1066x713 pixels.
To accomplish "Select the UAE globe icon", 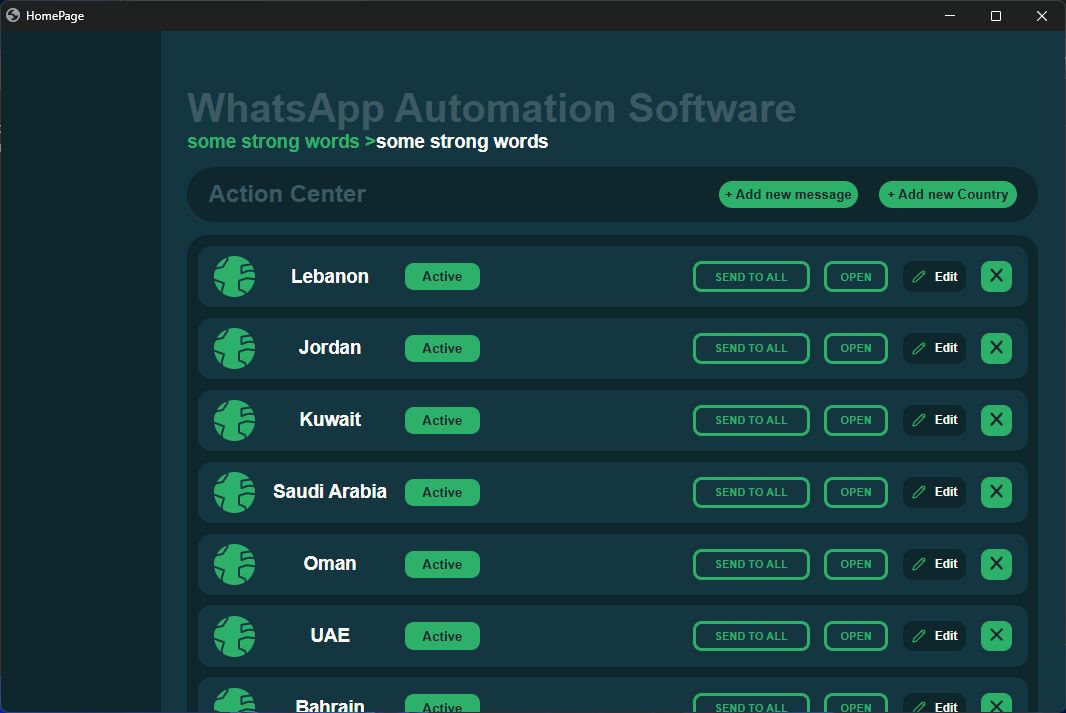I will click(235, 636).
